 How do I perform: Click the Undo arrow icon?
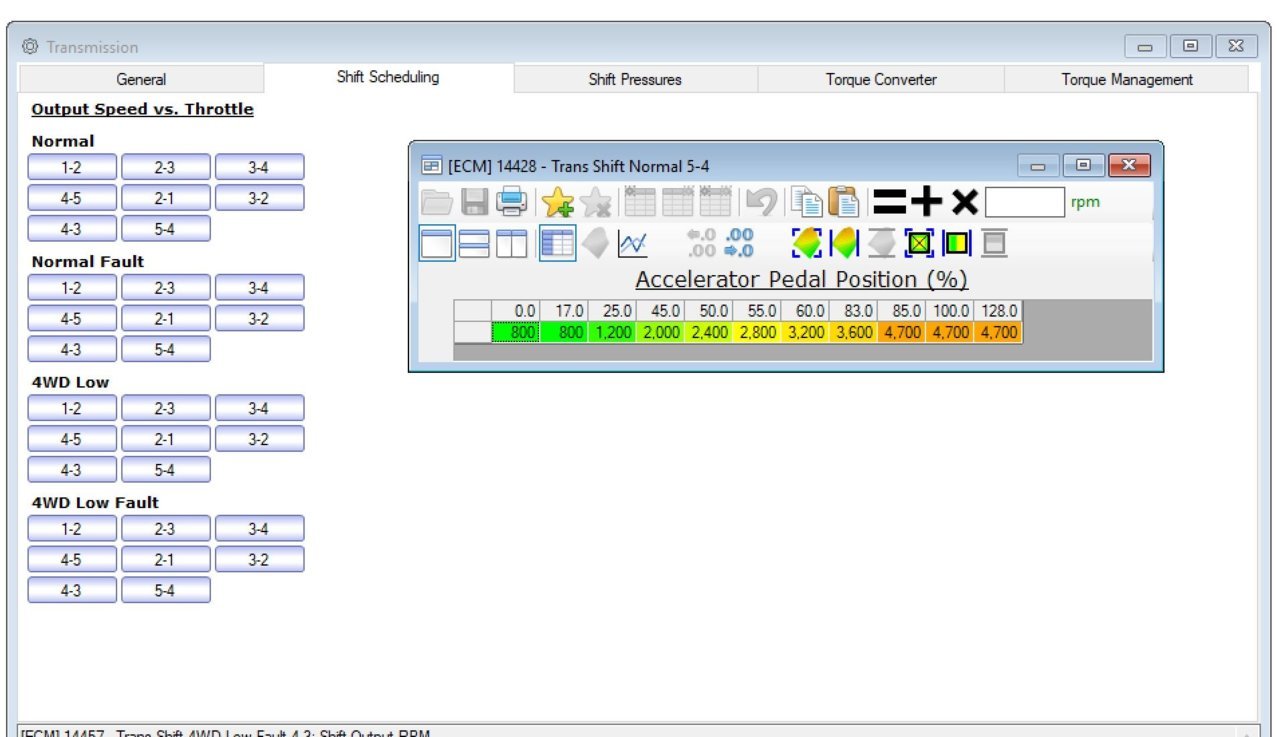[x=761, y=203]
